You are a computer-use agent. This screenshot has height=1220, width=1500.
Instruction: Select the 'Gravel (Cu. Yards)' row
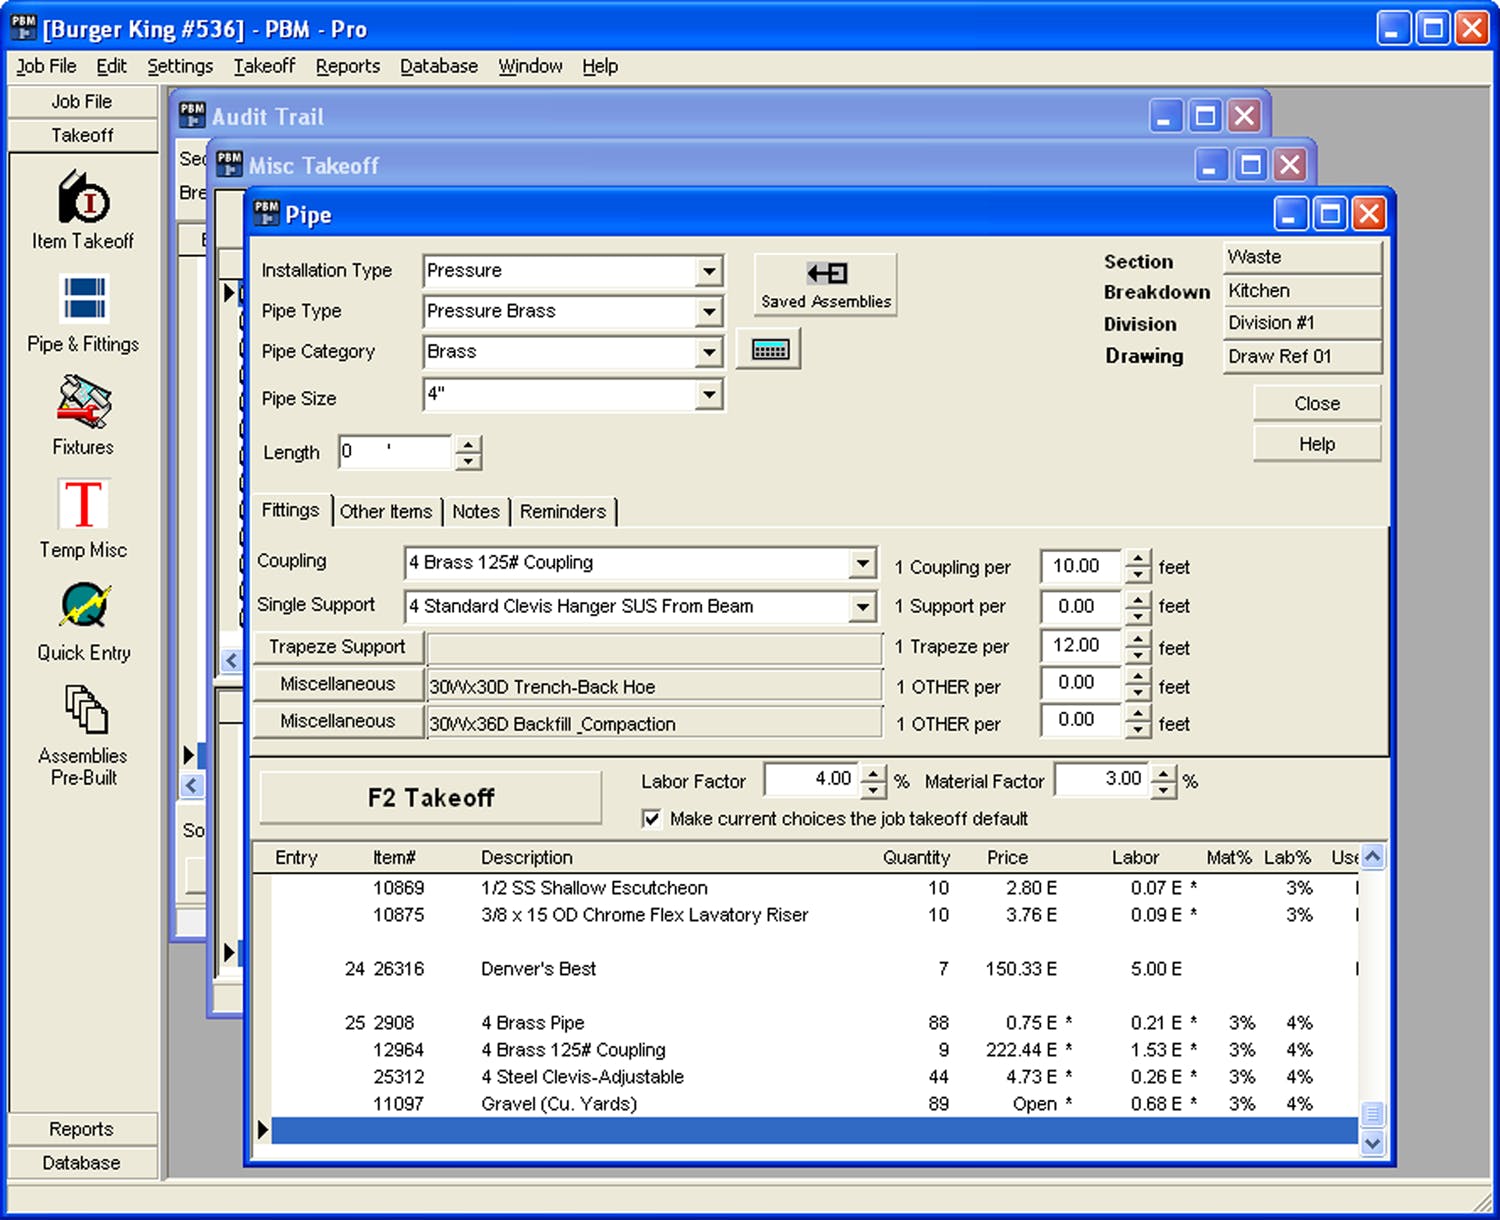pyautogui.click(x=815, y=1104)
